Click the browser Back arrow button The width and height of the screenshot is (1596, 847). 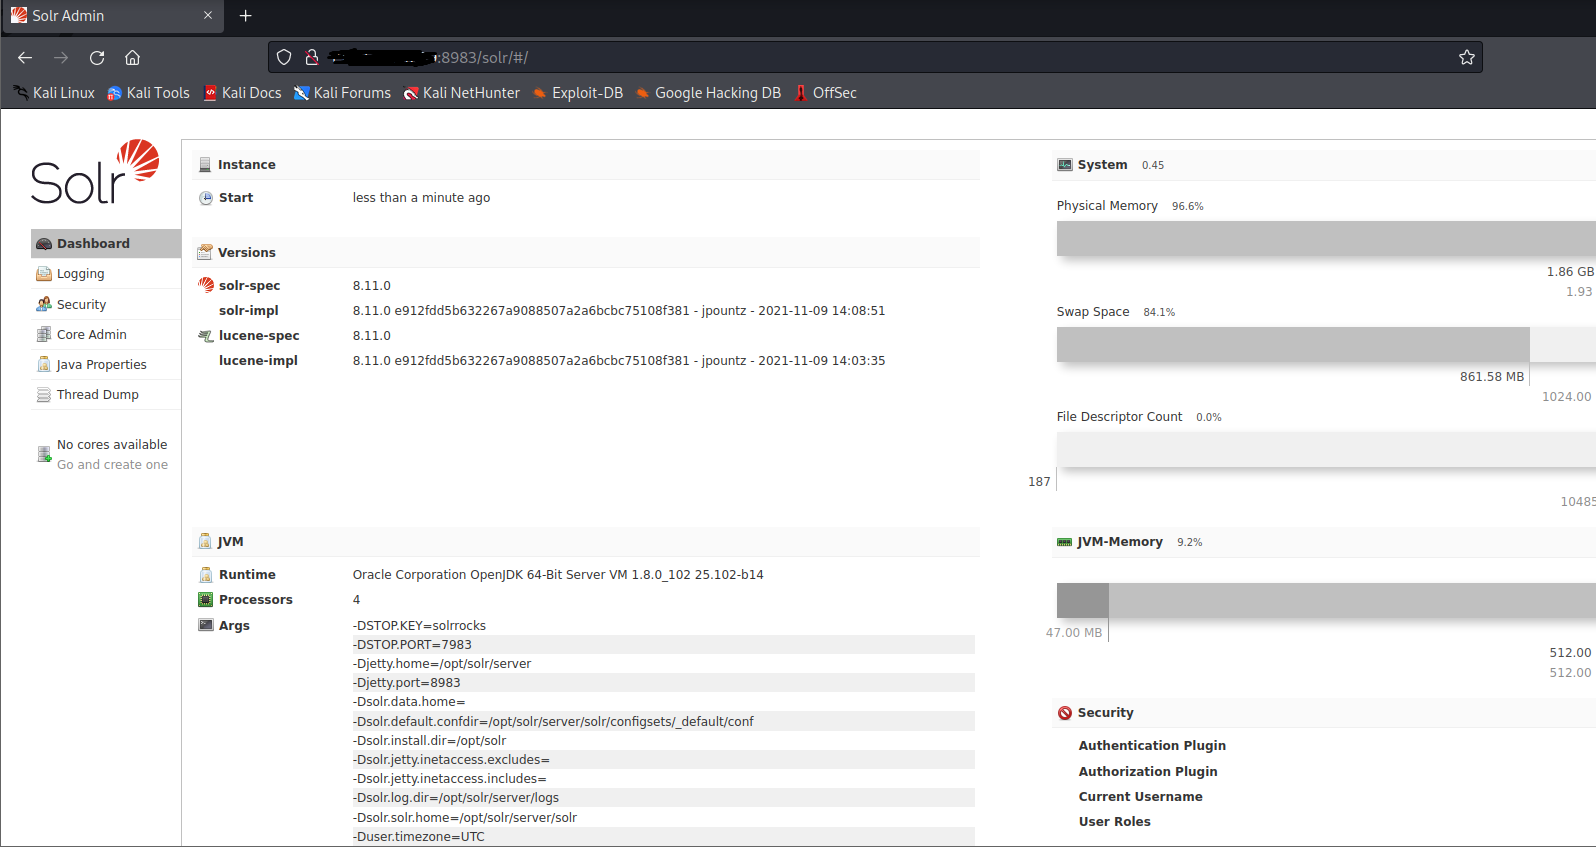(x=25, y=58)
